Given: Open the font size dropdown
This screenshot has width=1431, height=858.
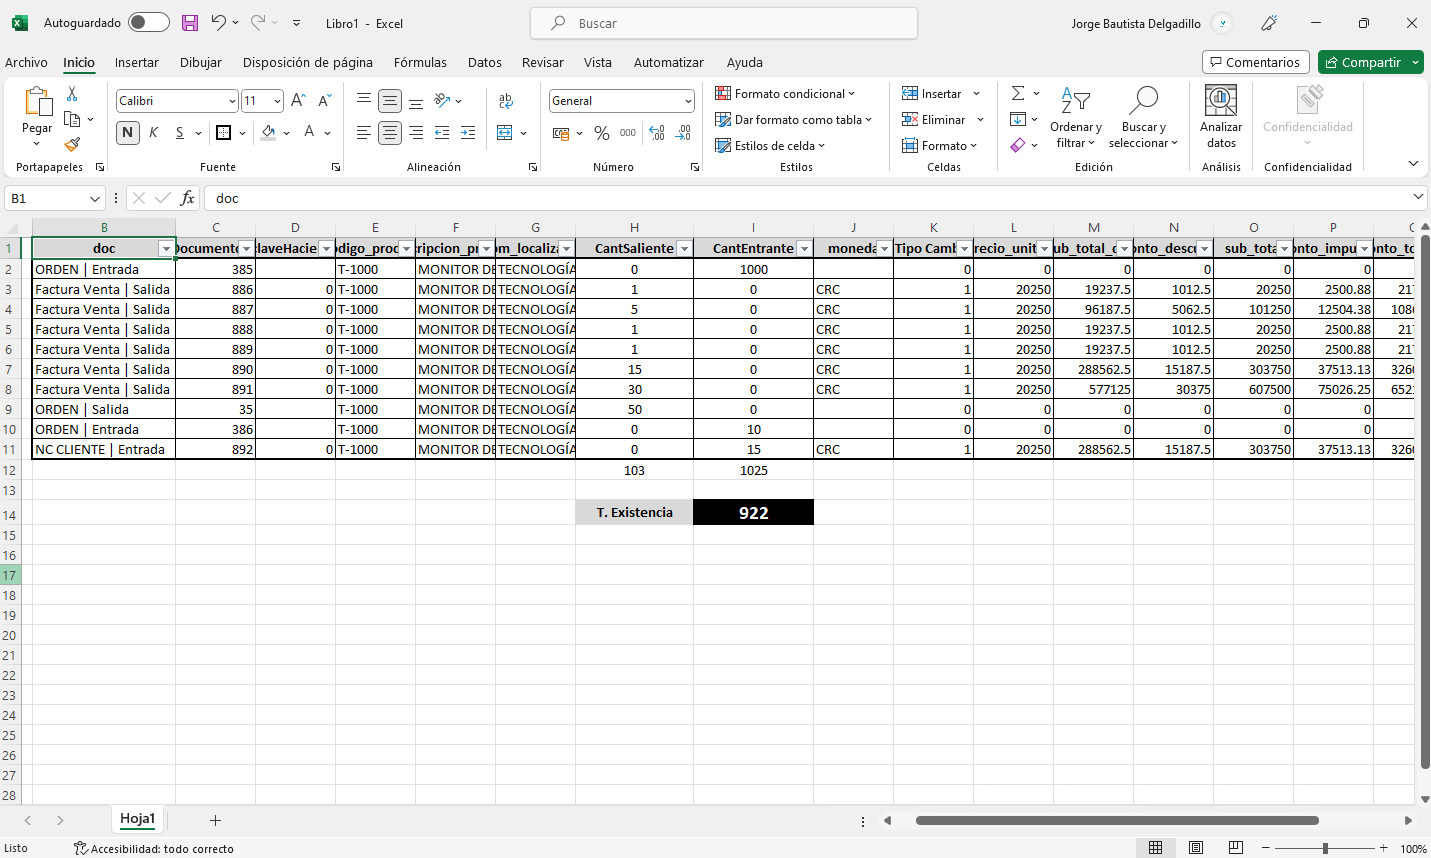Looking at the screenshot, I should [277, 101].
